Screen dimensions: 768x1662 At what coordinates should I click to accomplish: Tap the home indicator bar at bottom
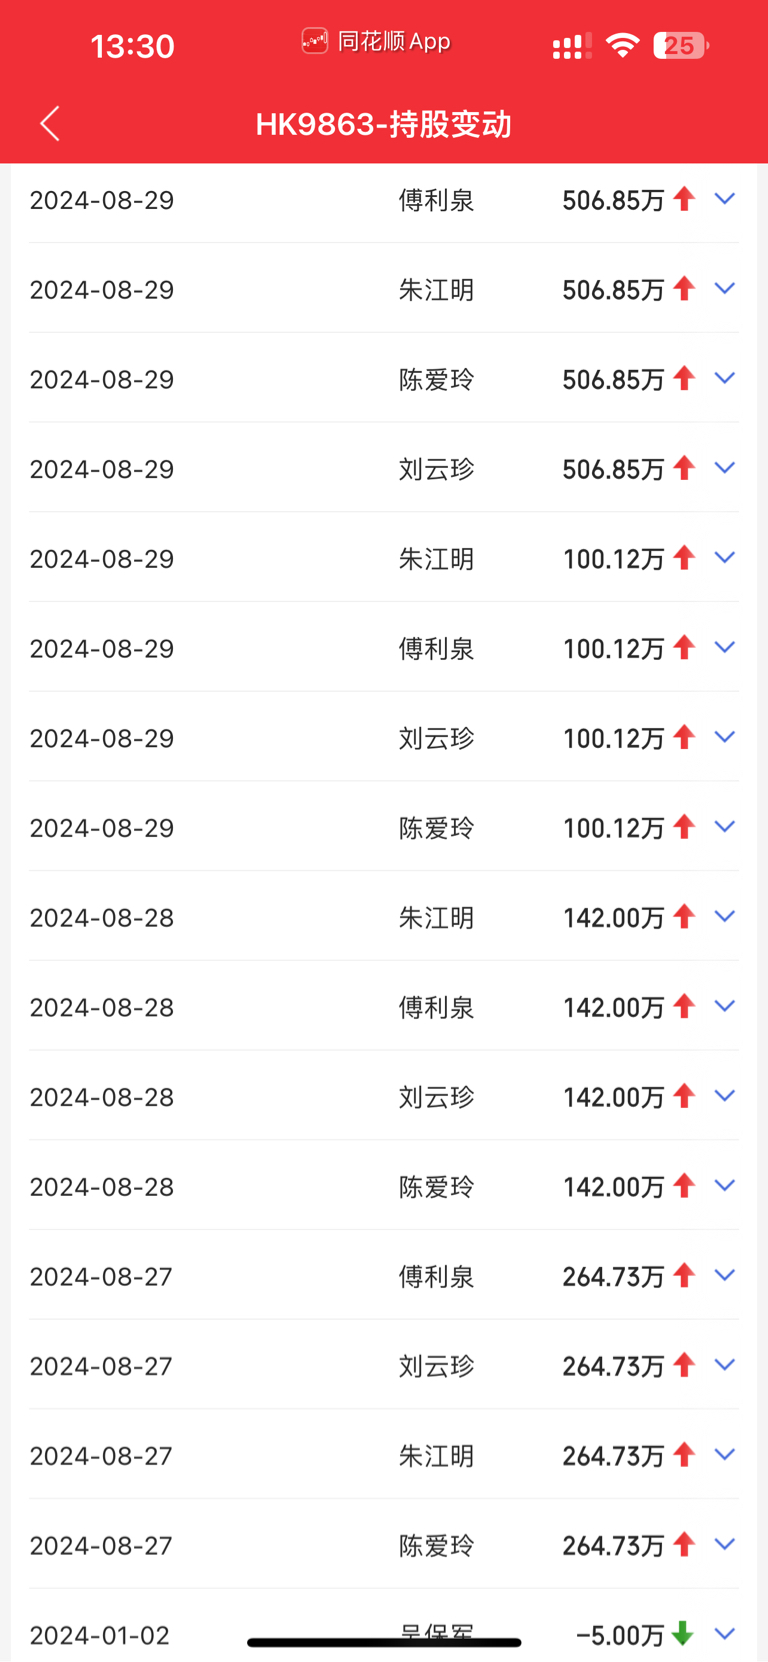coord(384,1642)
